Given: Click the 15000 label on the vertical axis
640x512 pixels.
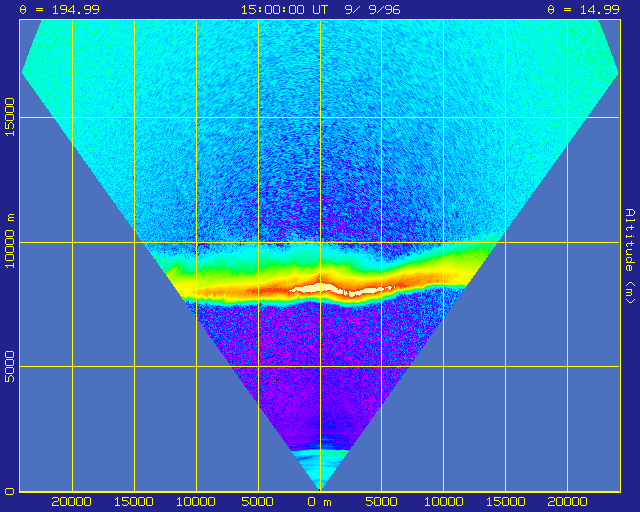Looking at the screenshot, I should coord(9,117).
